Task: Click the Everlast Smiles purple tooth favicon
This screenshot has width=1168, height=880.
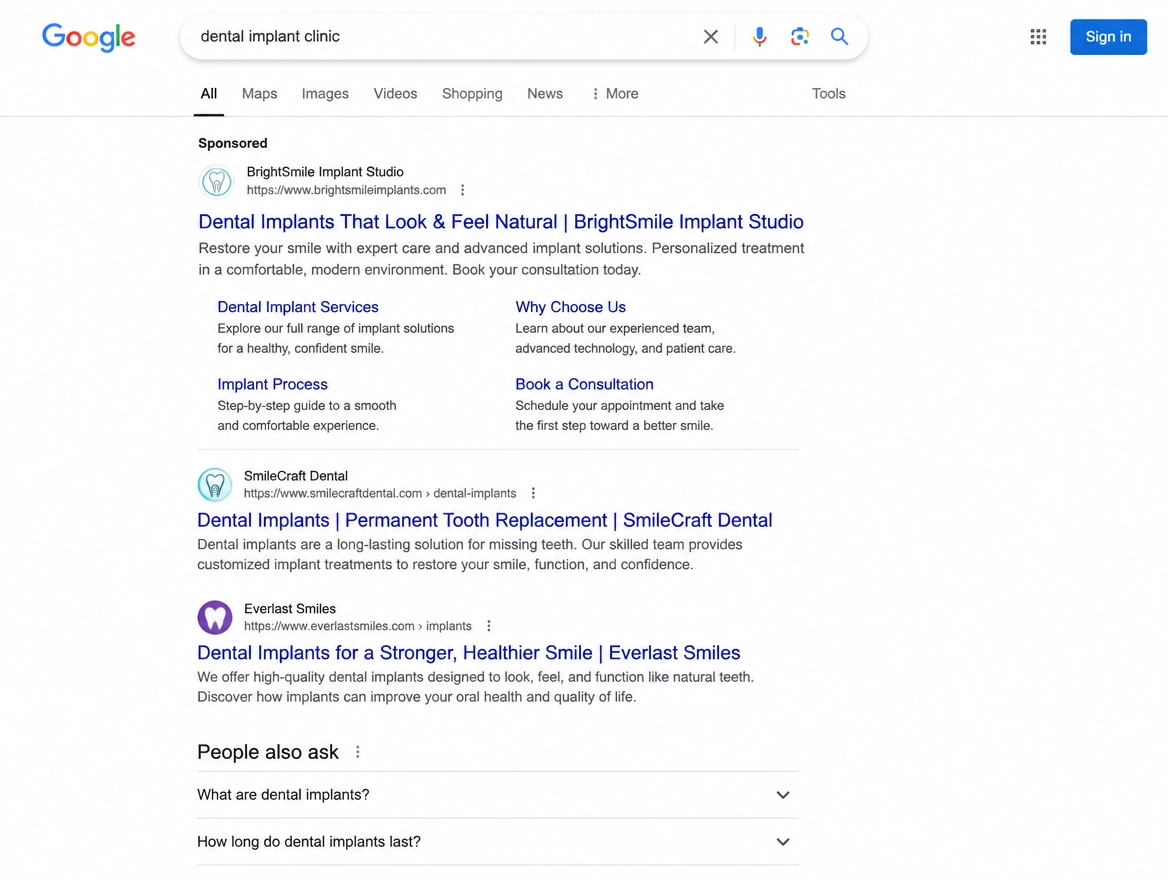Action: pos(215,617)
